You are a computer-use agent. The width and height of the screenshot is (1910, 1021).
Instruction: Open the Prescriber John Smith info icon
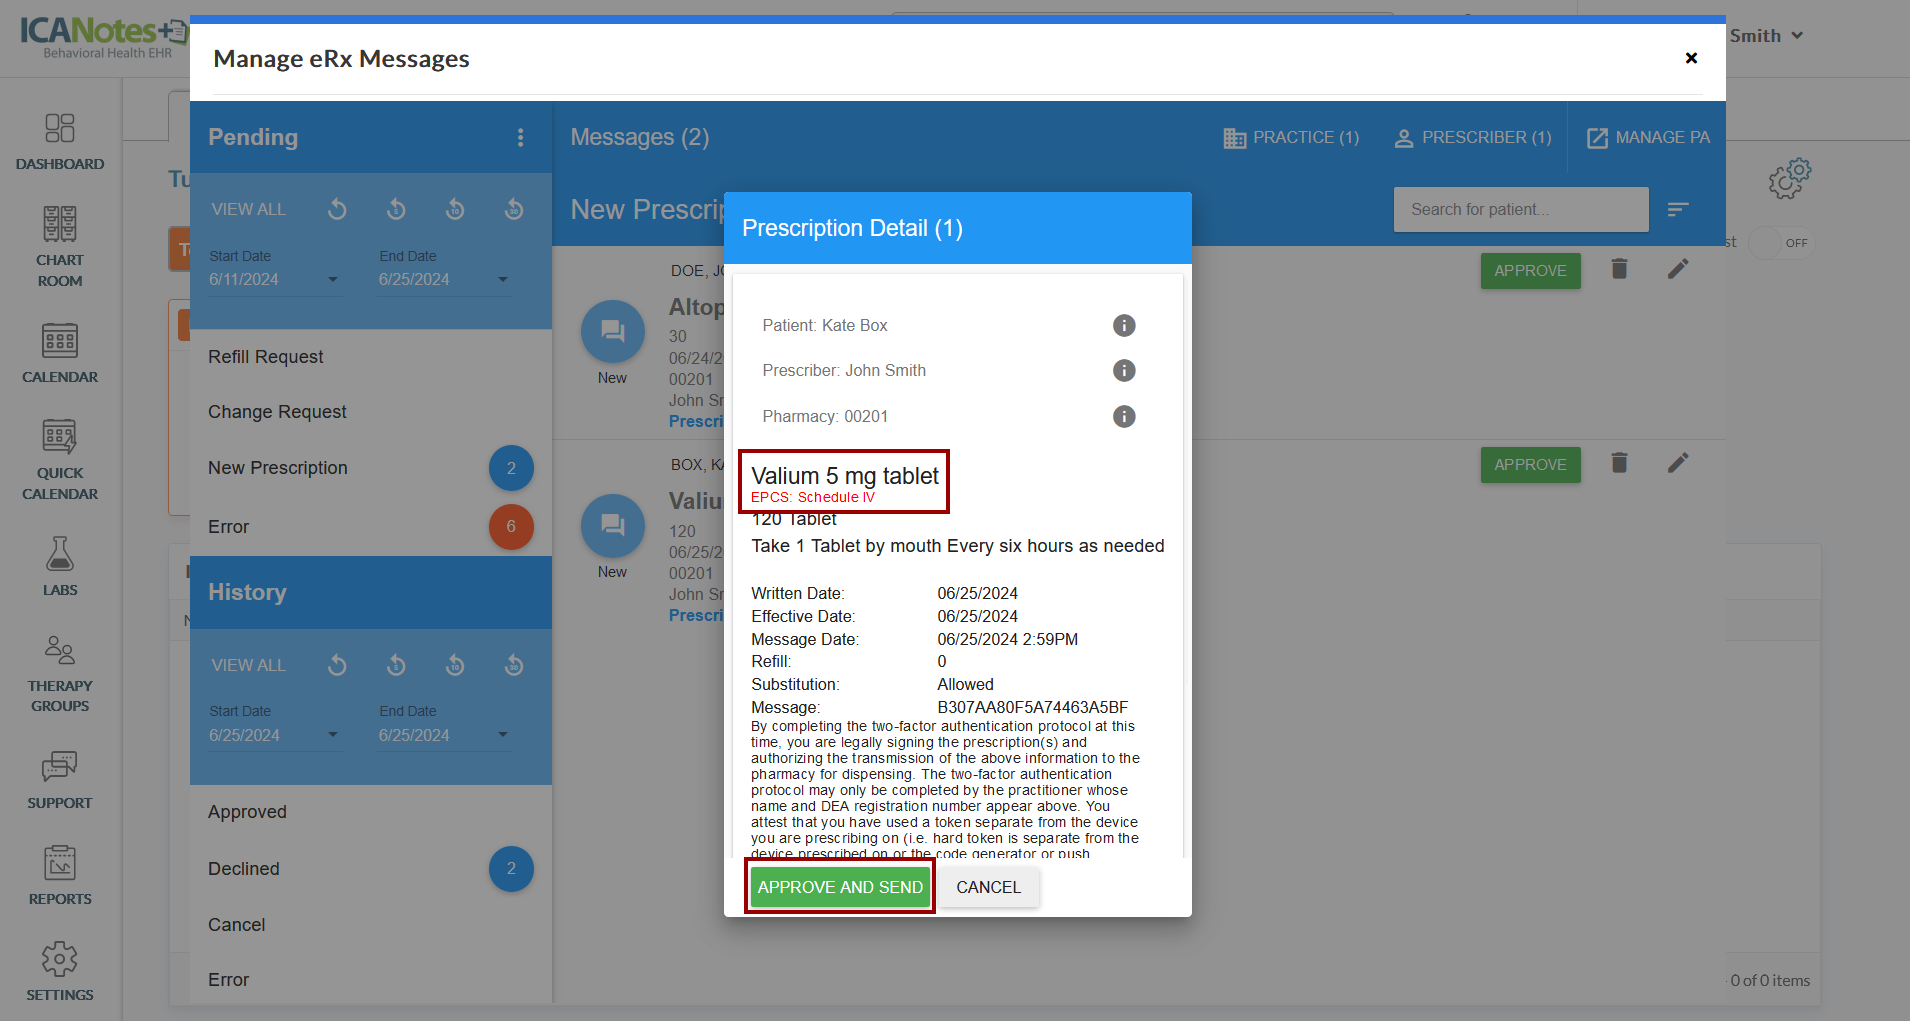(1124, 371)
